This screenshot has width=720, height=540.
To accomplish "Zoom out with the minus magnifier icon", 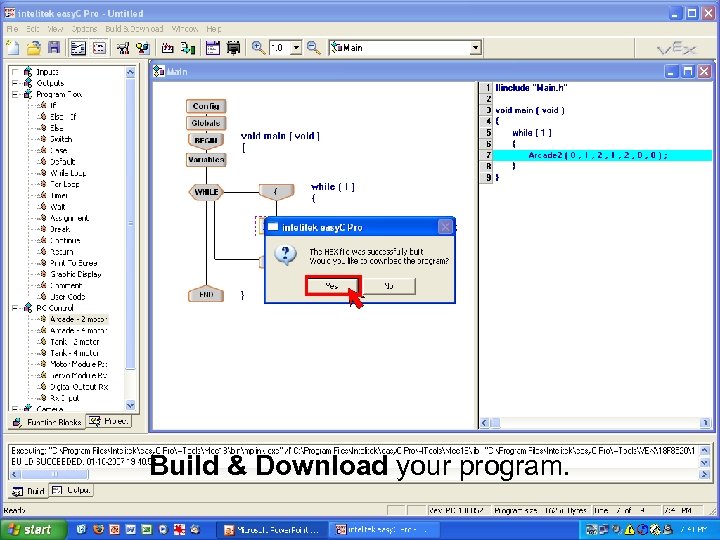I will [x=314, y=48].
